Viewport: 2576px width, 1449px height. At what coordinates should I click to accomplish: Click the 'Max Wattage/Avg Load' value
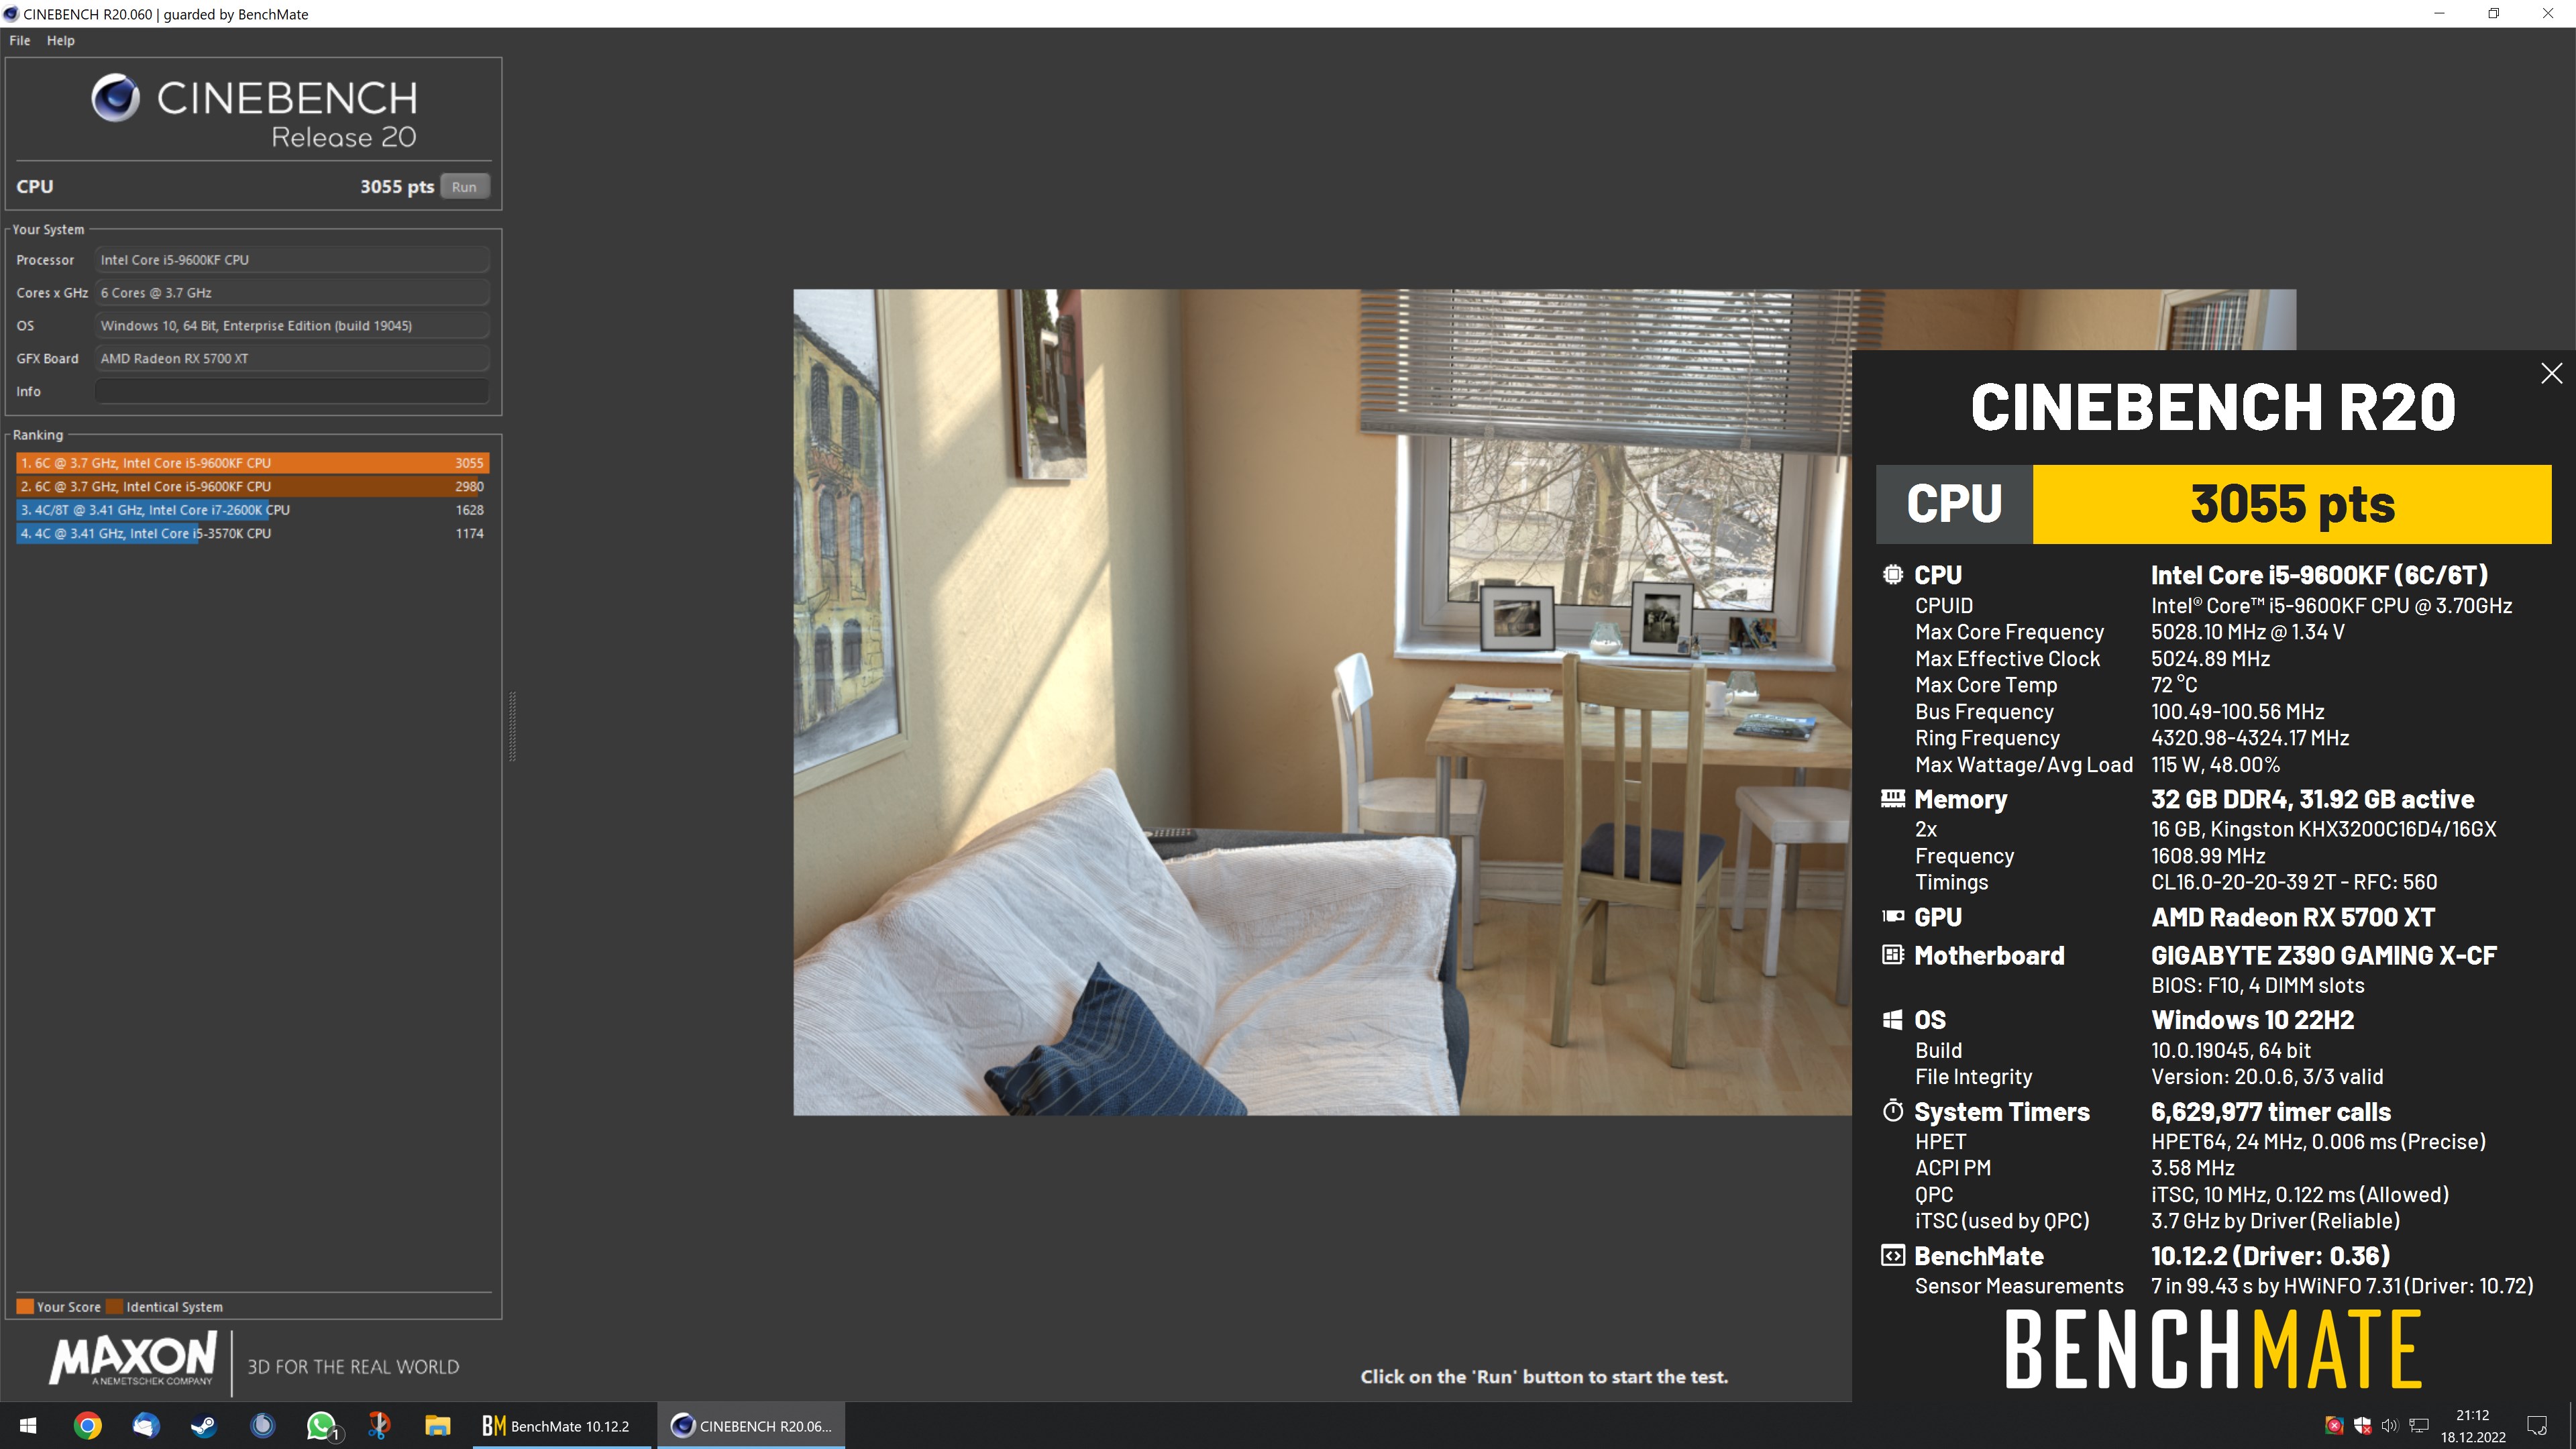2215,765
